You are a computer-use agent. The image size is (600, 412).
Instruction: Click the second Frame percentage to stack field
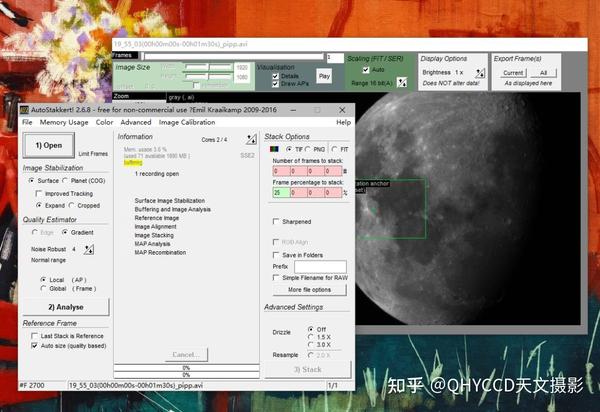(299, 193)
